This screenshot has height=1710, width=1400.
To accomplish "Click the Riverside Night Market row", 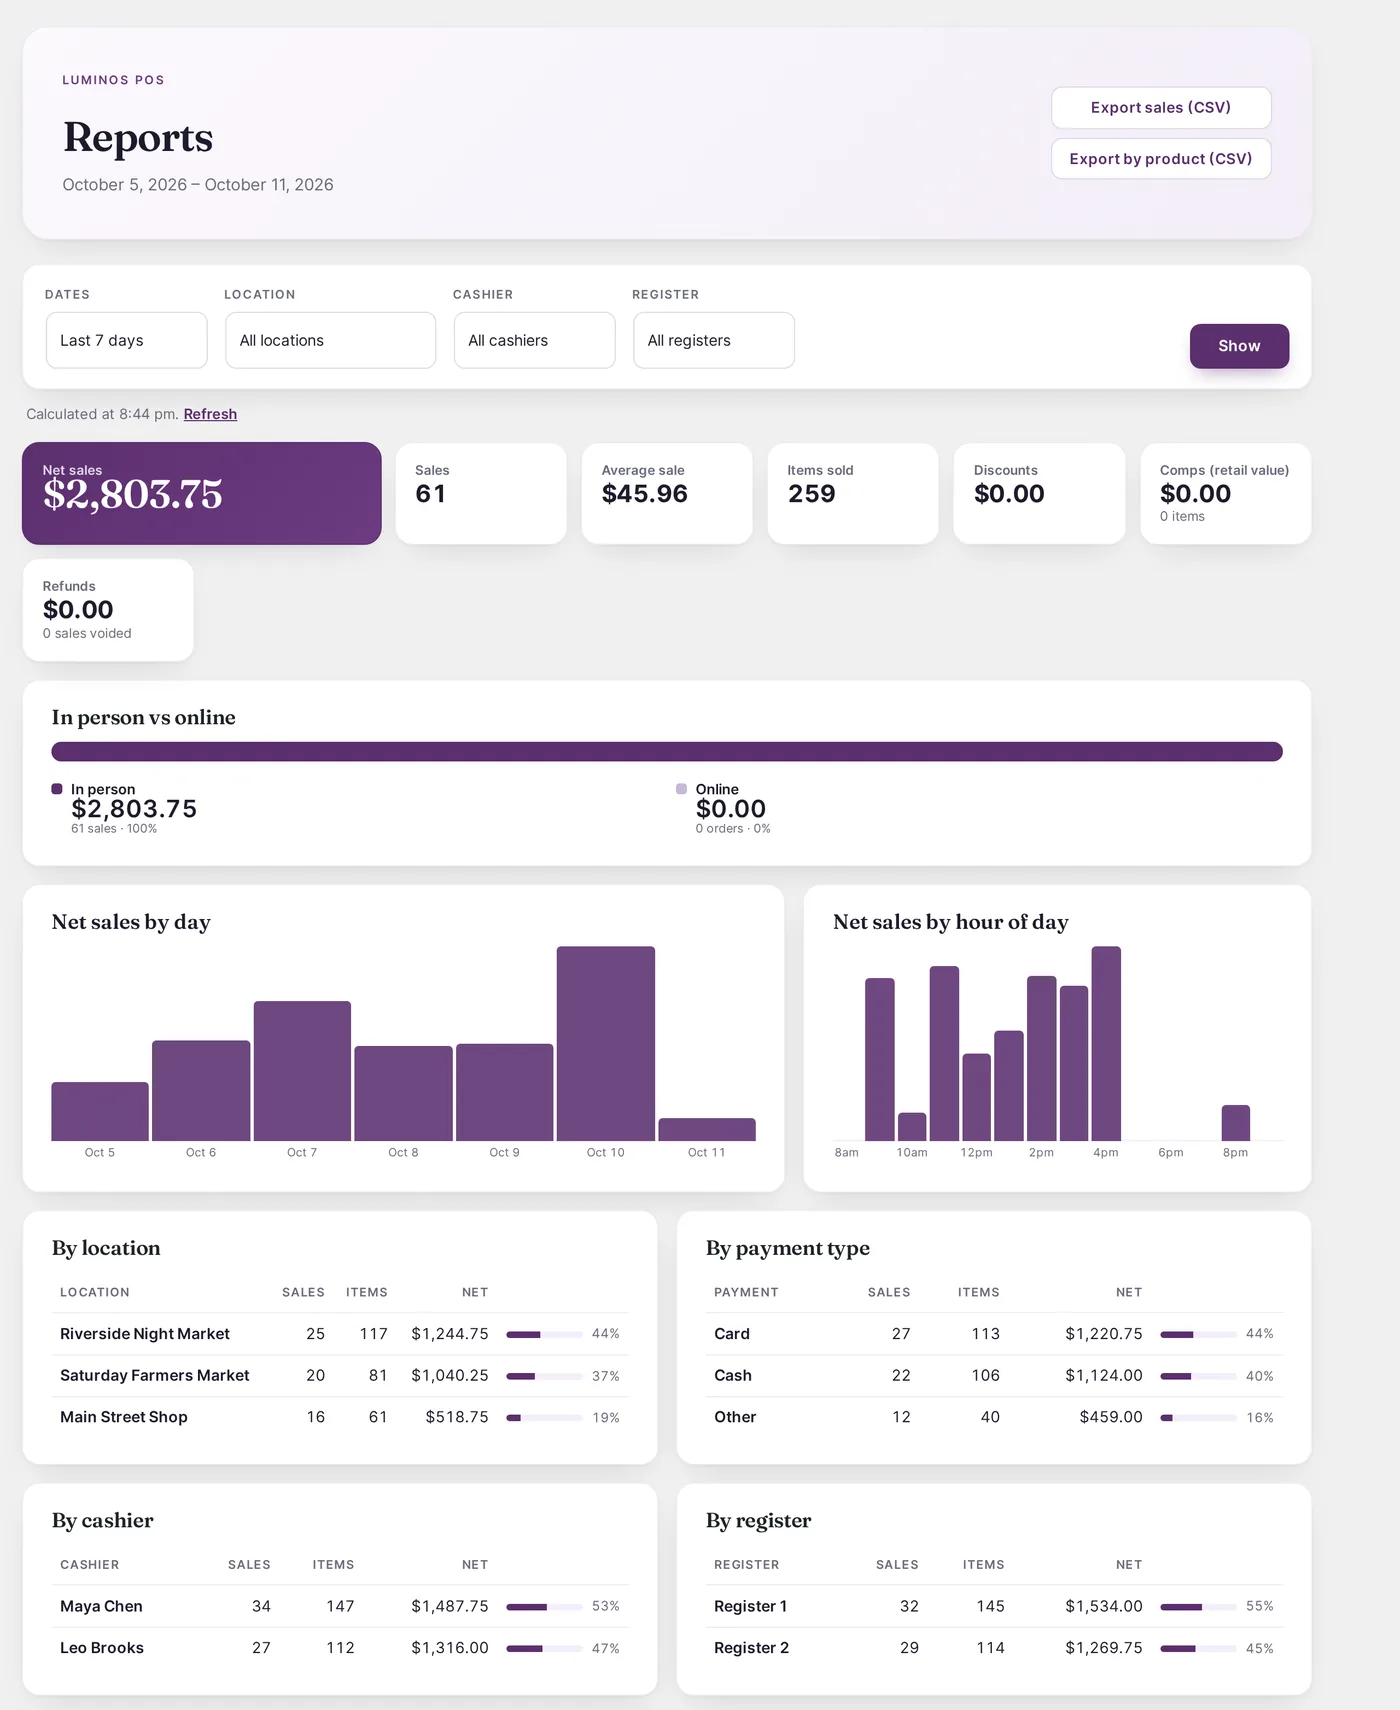I will click(340, 1334).
